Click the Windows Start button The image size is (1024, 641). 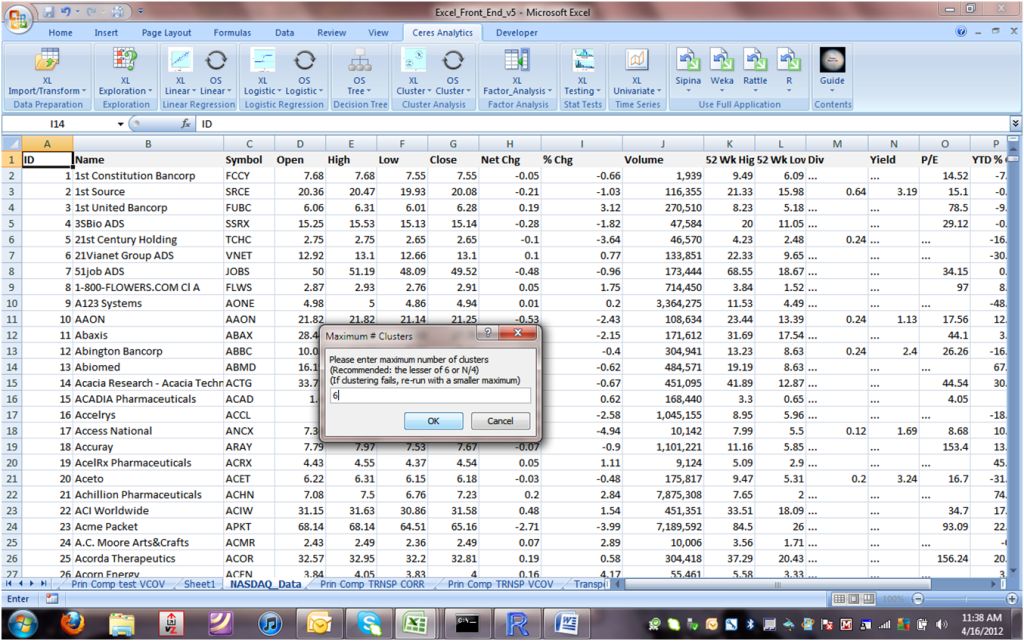click(22, 624)
